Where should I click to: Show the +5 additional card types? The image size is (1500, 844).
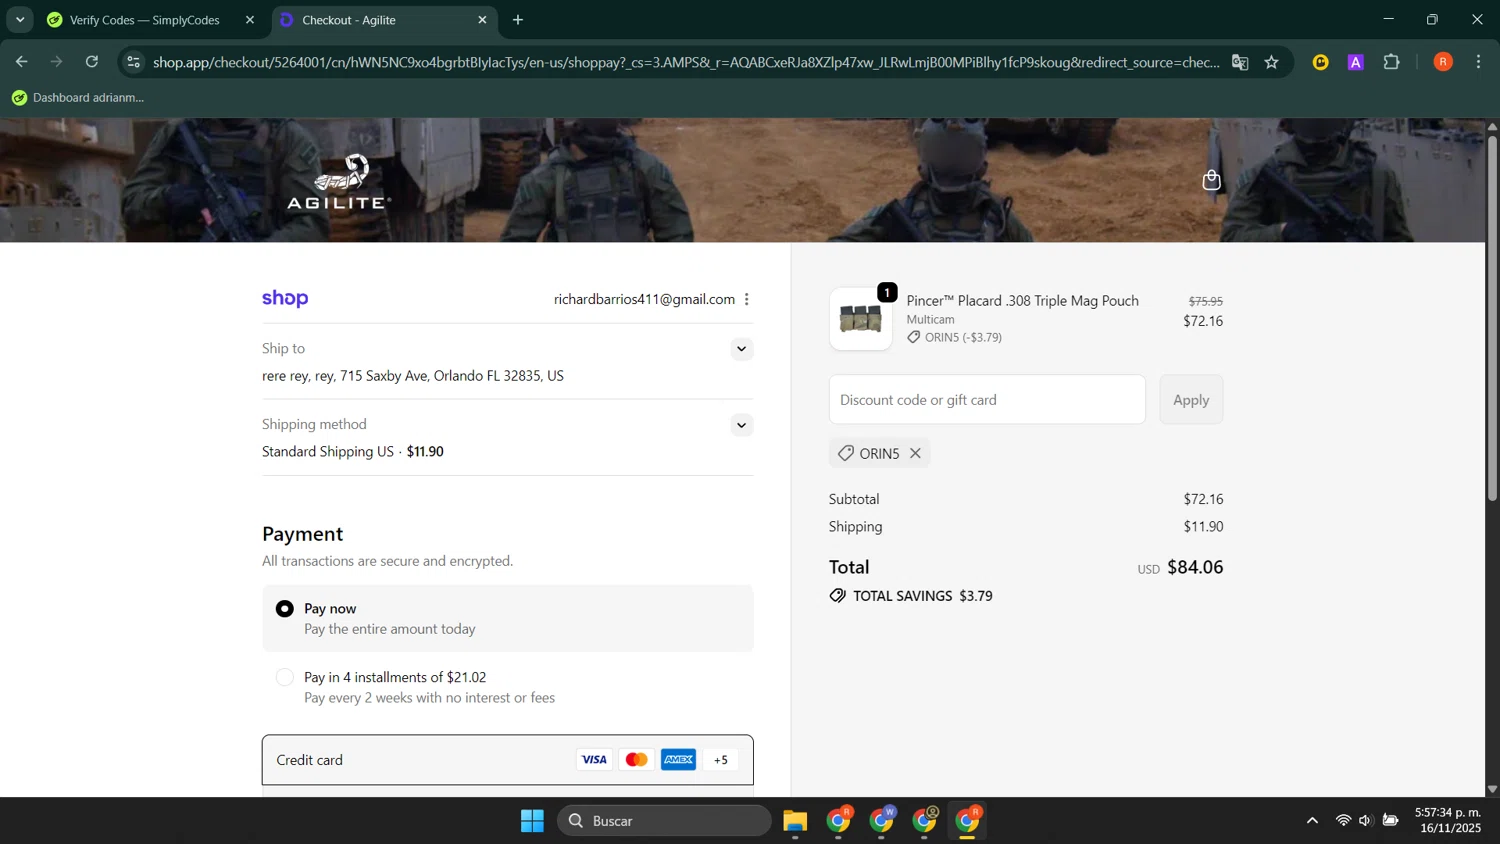click(x=721, y=760)
